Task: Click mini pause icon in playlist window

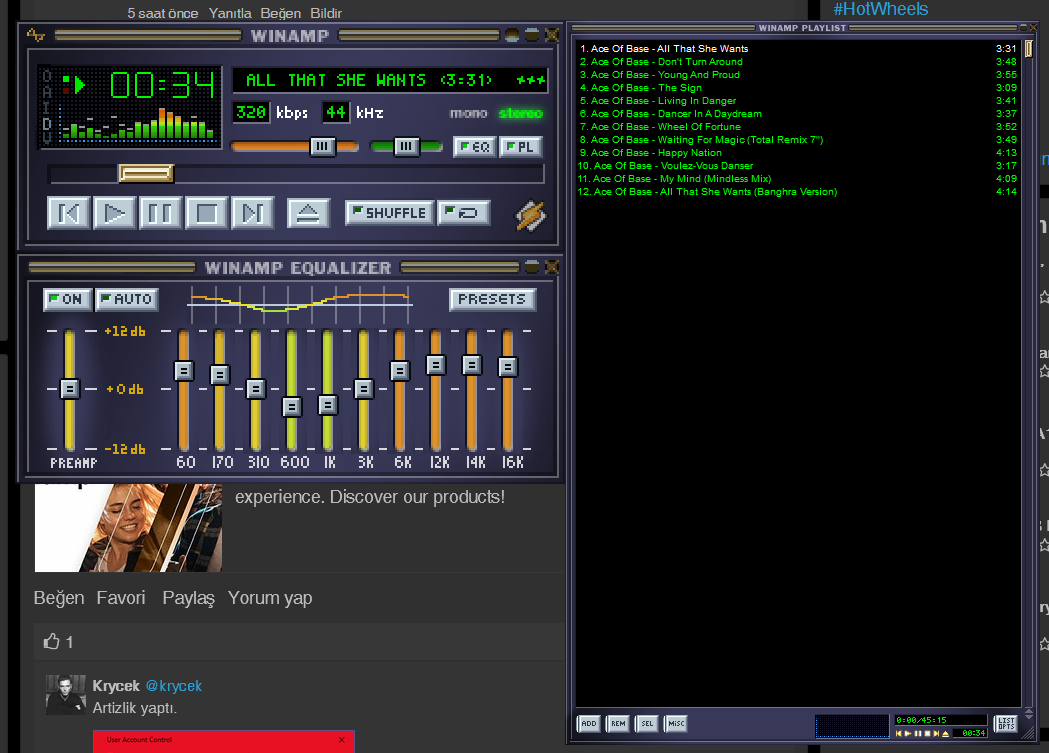Action: click(x=918, y=734)
